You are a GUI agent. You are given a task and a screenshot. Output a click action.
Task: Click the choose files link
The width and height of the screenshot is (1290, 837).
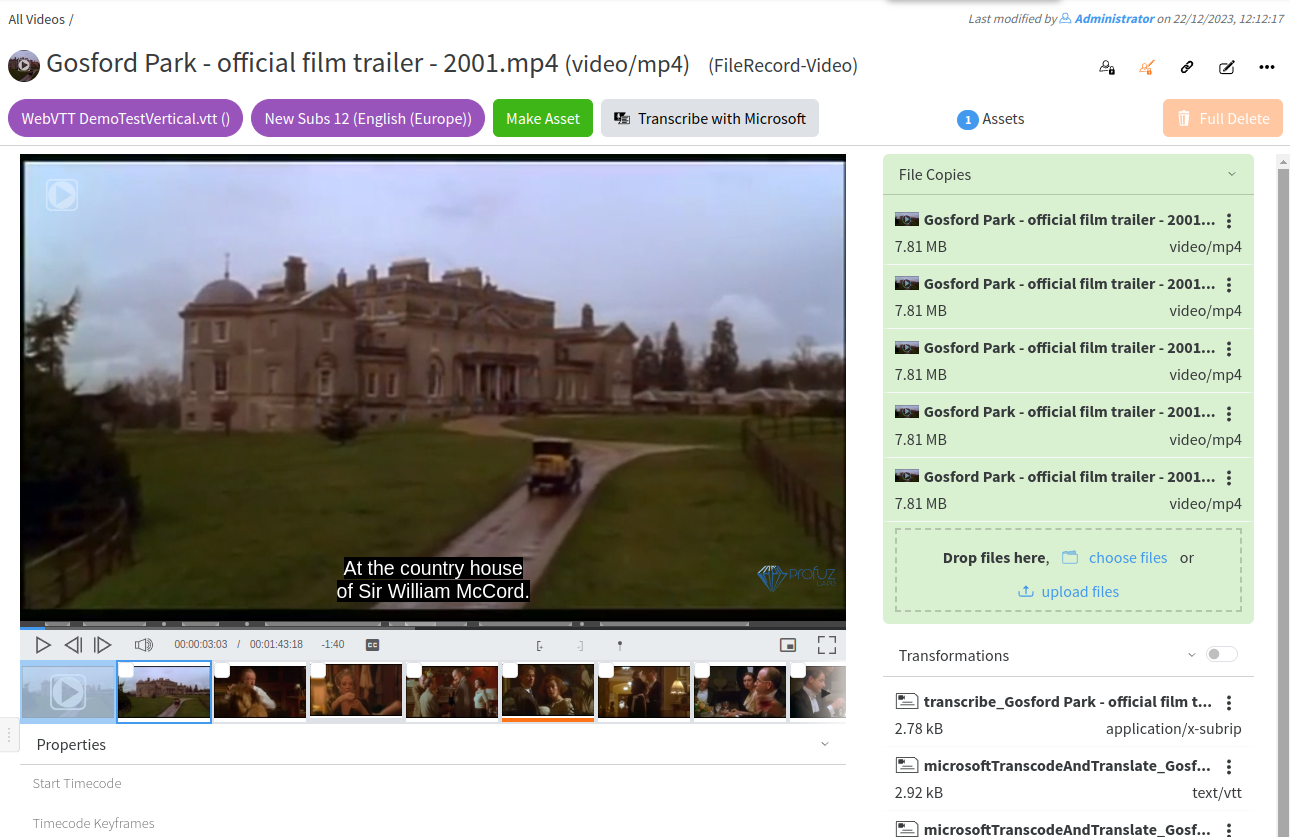pos(1127,558)
